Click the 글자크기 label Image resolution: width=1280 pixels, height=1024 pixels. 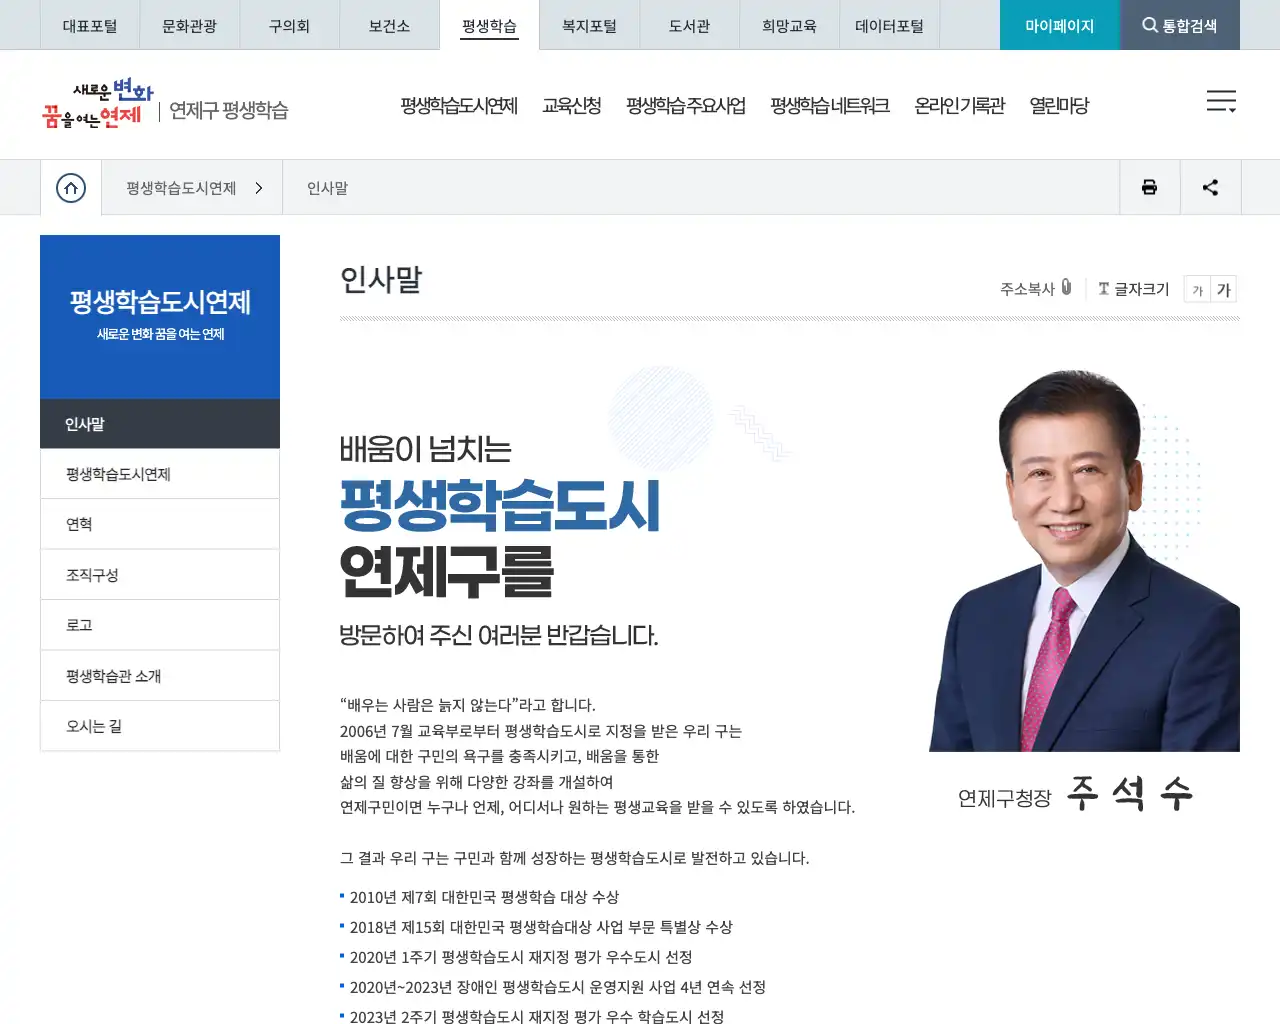[1141, 289]
